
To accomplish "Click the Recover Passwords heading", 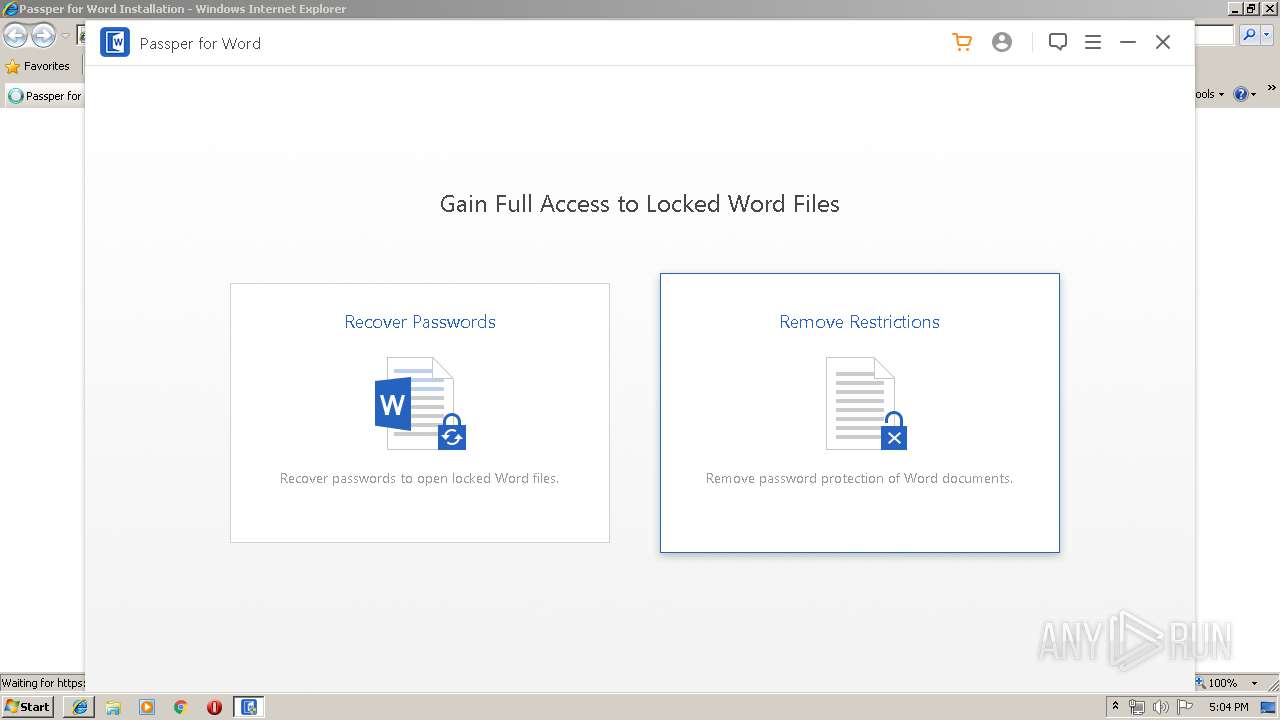I will 420,322.
